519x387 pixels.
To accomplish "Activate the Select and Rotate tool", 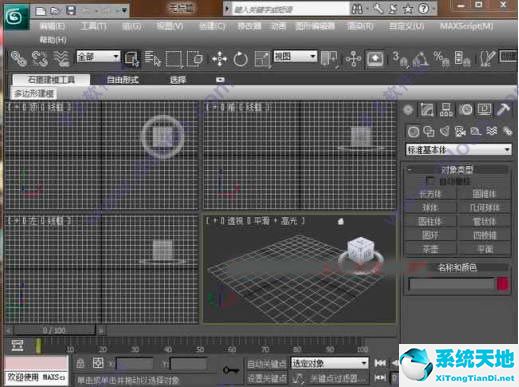I will (240, 59).
